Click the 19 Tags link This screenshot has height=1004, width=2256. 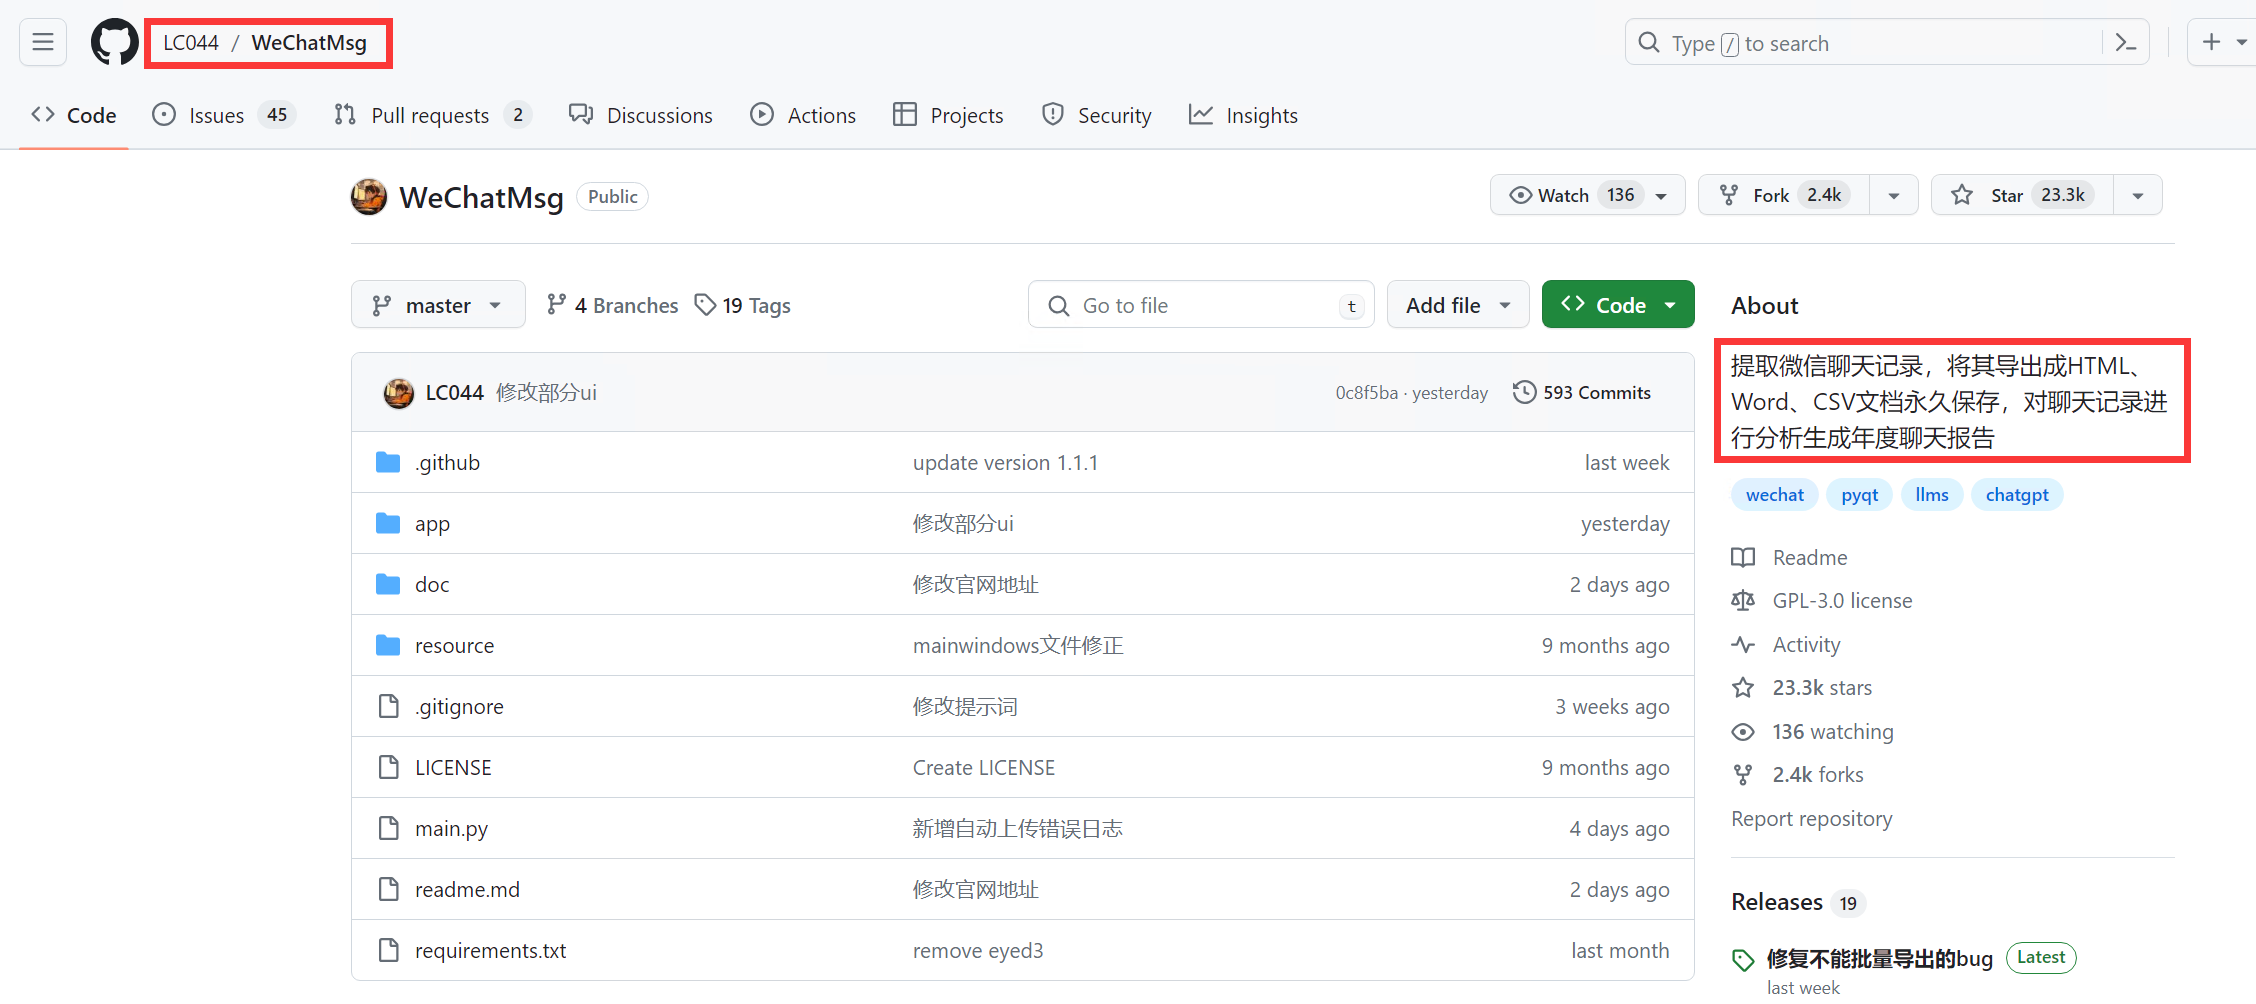[743, 305]
